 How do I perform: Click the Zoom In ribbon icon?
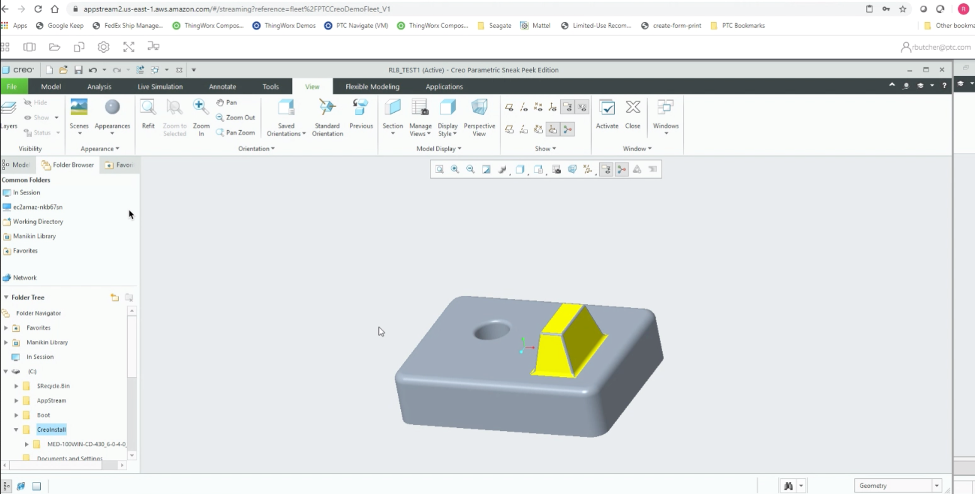[201, 107]
